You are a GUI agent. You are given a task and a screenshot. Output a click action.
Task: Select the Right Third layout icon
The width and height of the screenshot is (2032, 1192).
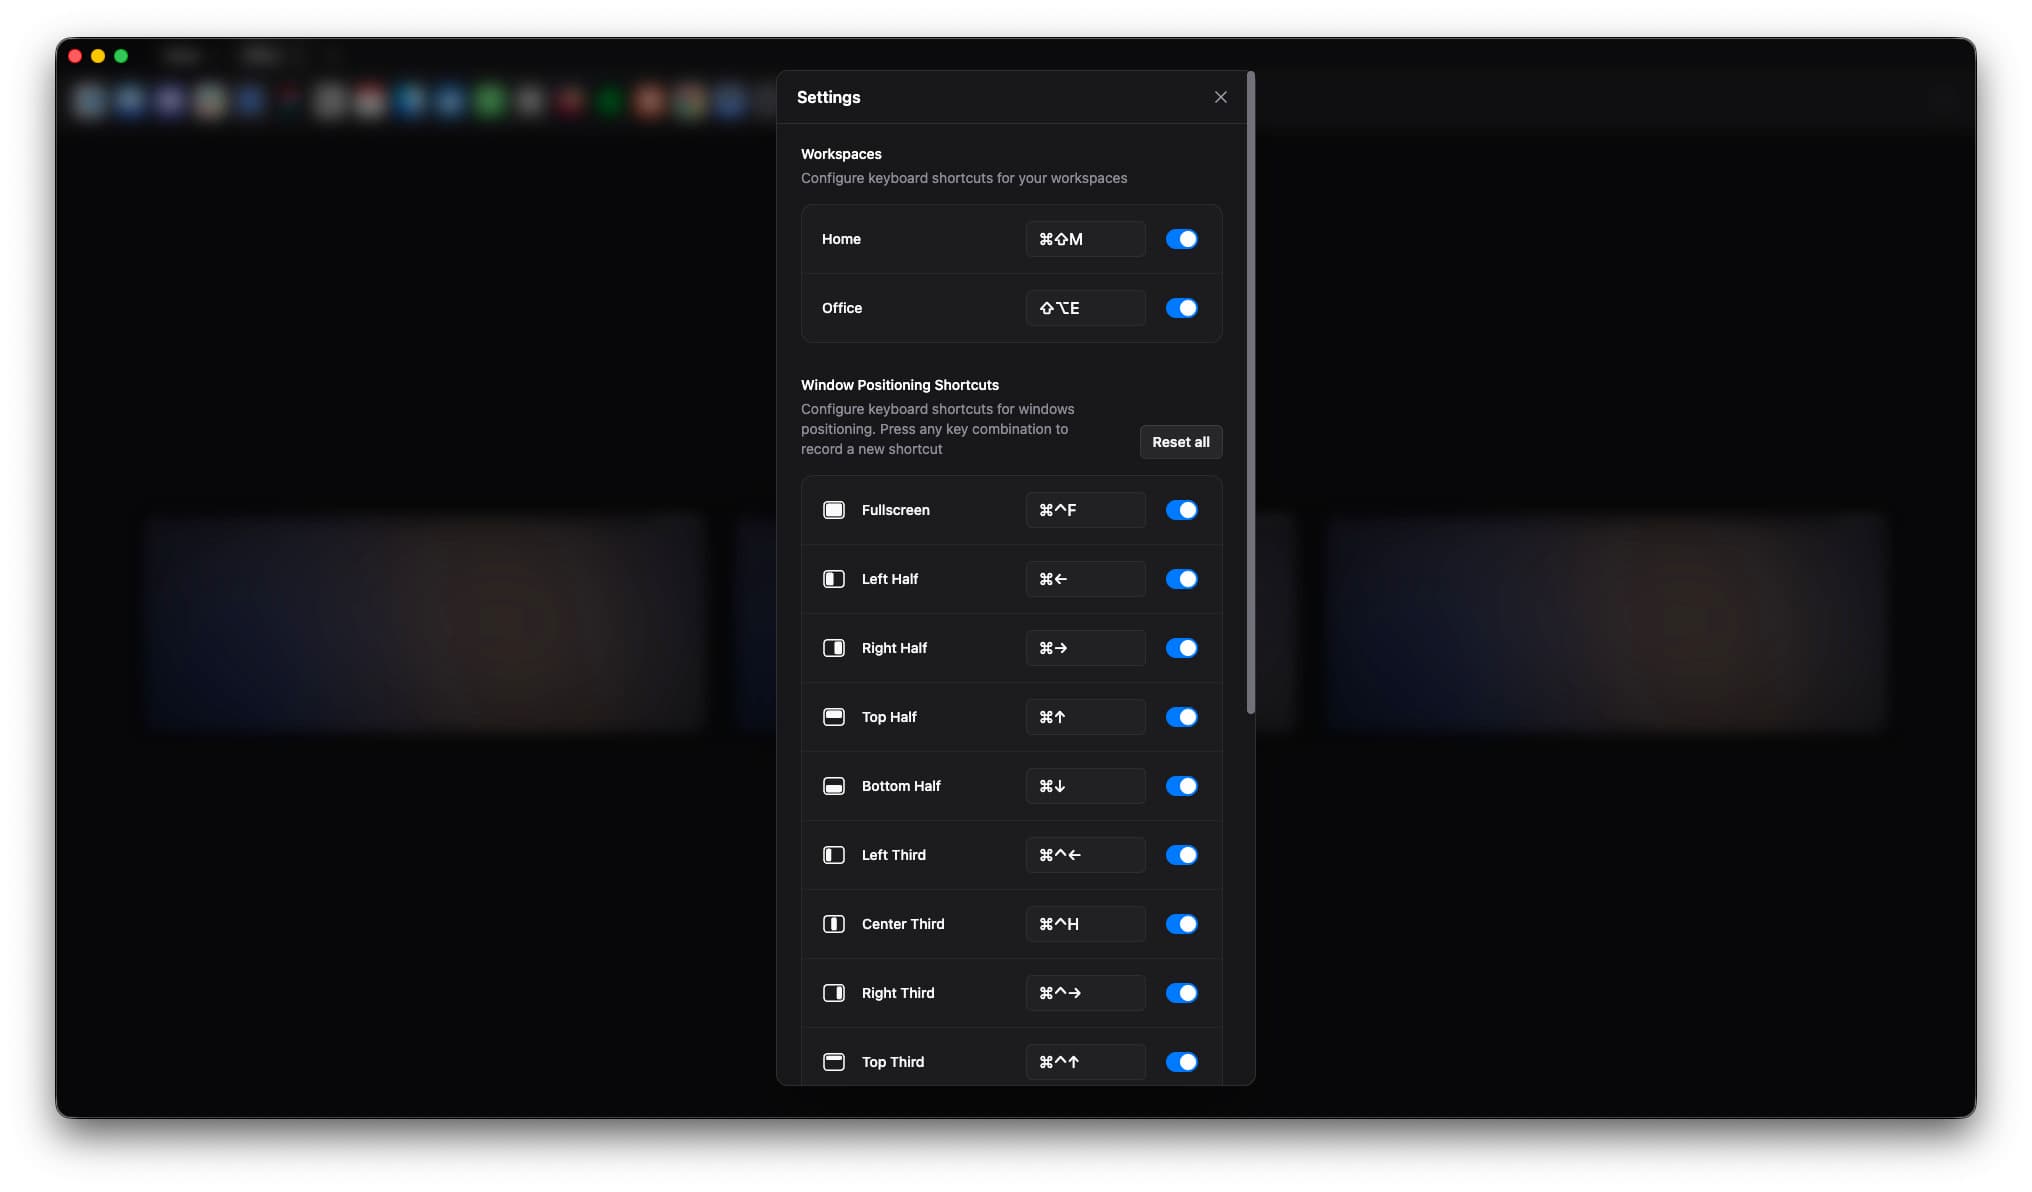click(834, 992)
